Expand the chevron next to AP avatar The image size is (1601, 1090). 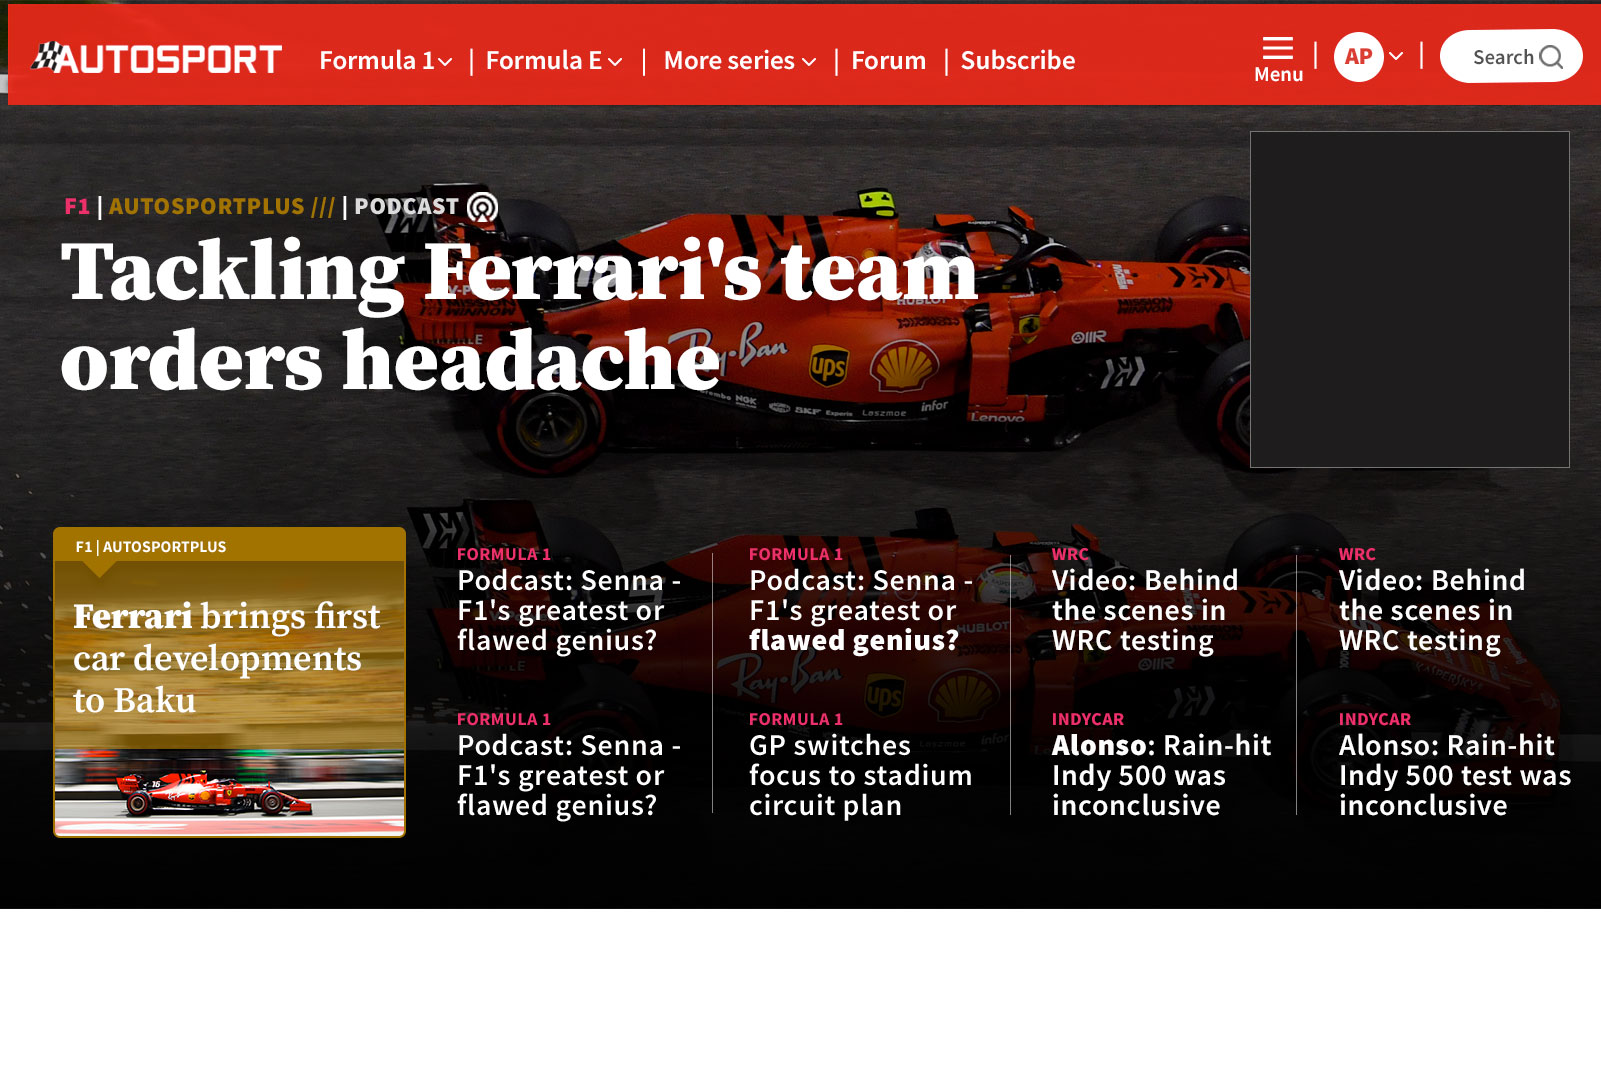1396,57
